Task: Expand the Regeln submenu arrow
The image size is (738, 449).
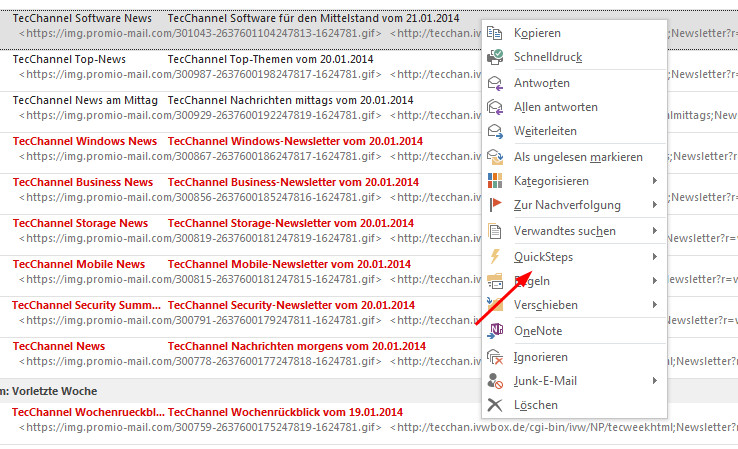Action: click(655, 281)
